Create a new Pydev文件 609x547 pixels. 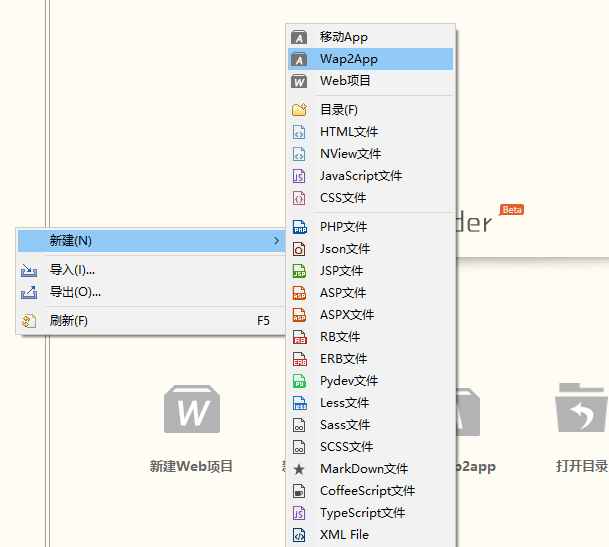click(x=371, y=381)
